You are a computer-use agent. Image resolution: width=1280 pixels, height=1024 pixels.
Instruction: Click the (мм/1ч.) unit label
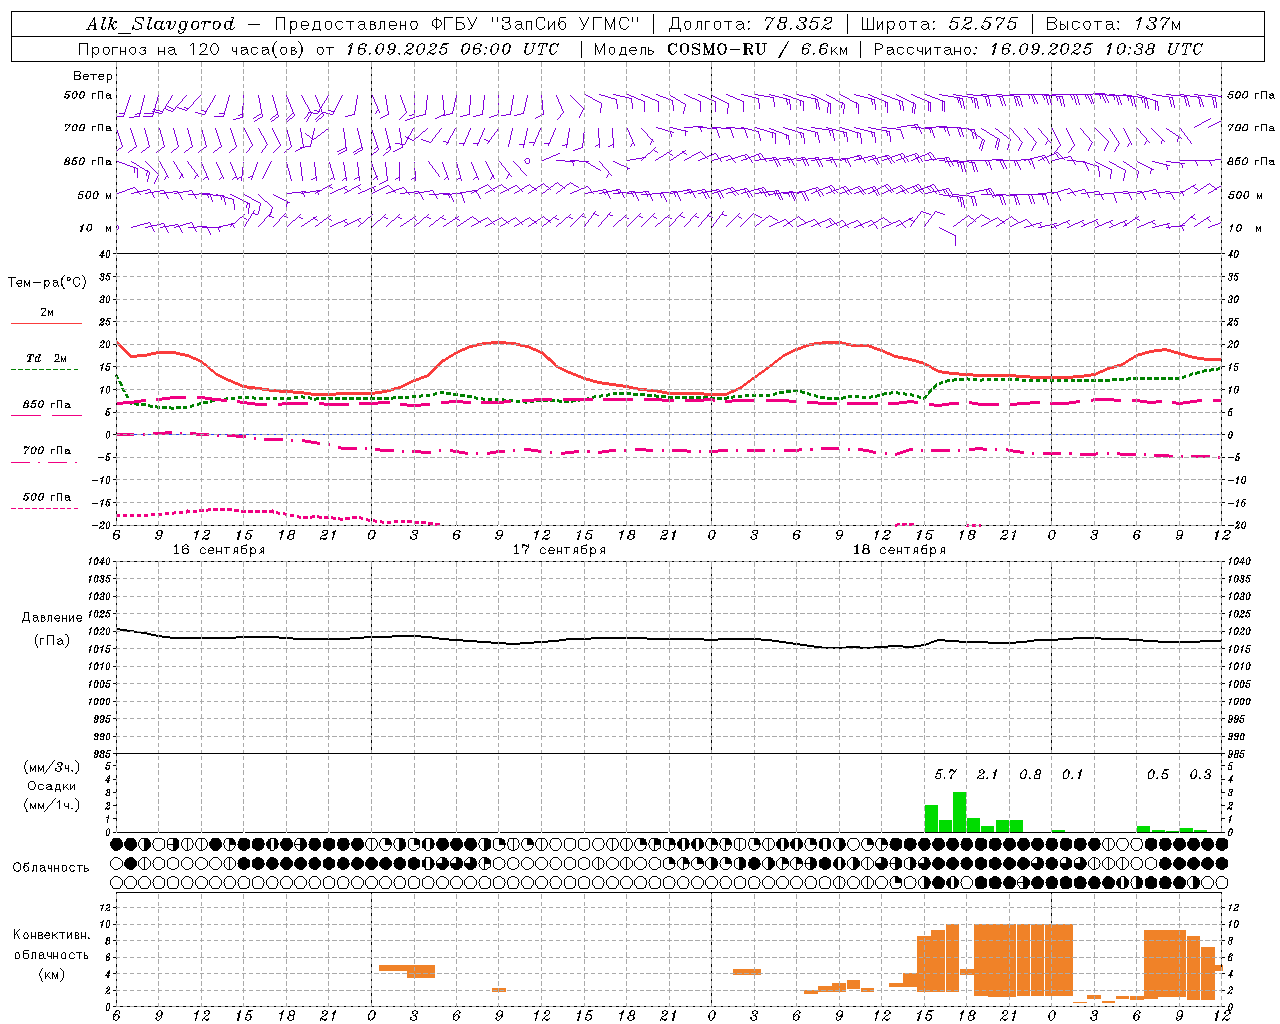(52, 805)
